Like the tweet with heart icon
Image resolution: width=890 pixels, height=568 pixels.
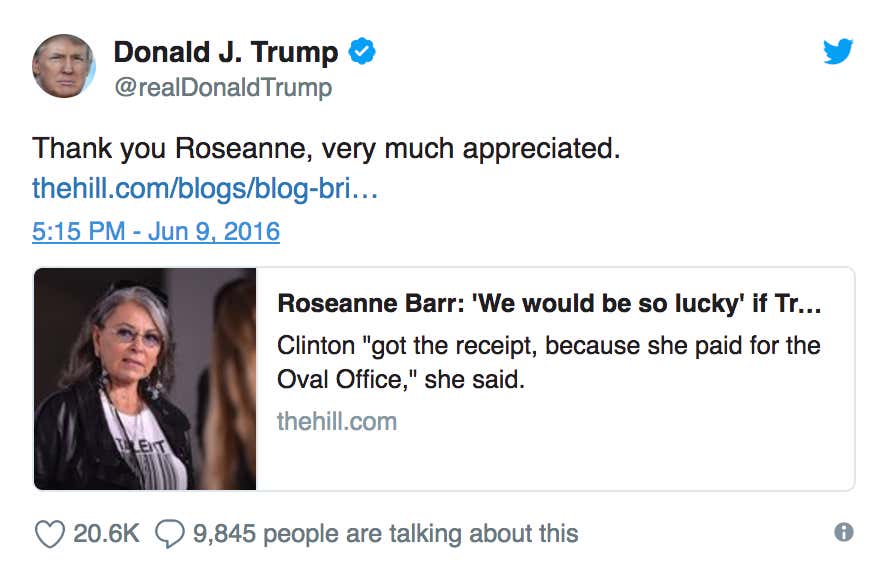click(x=49, y=534)
